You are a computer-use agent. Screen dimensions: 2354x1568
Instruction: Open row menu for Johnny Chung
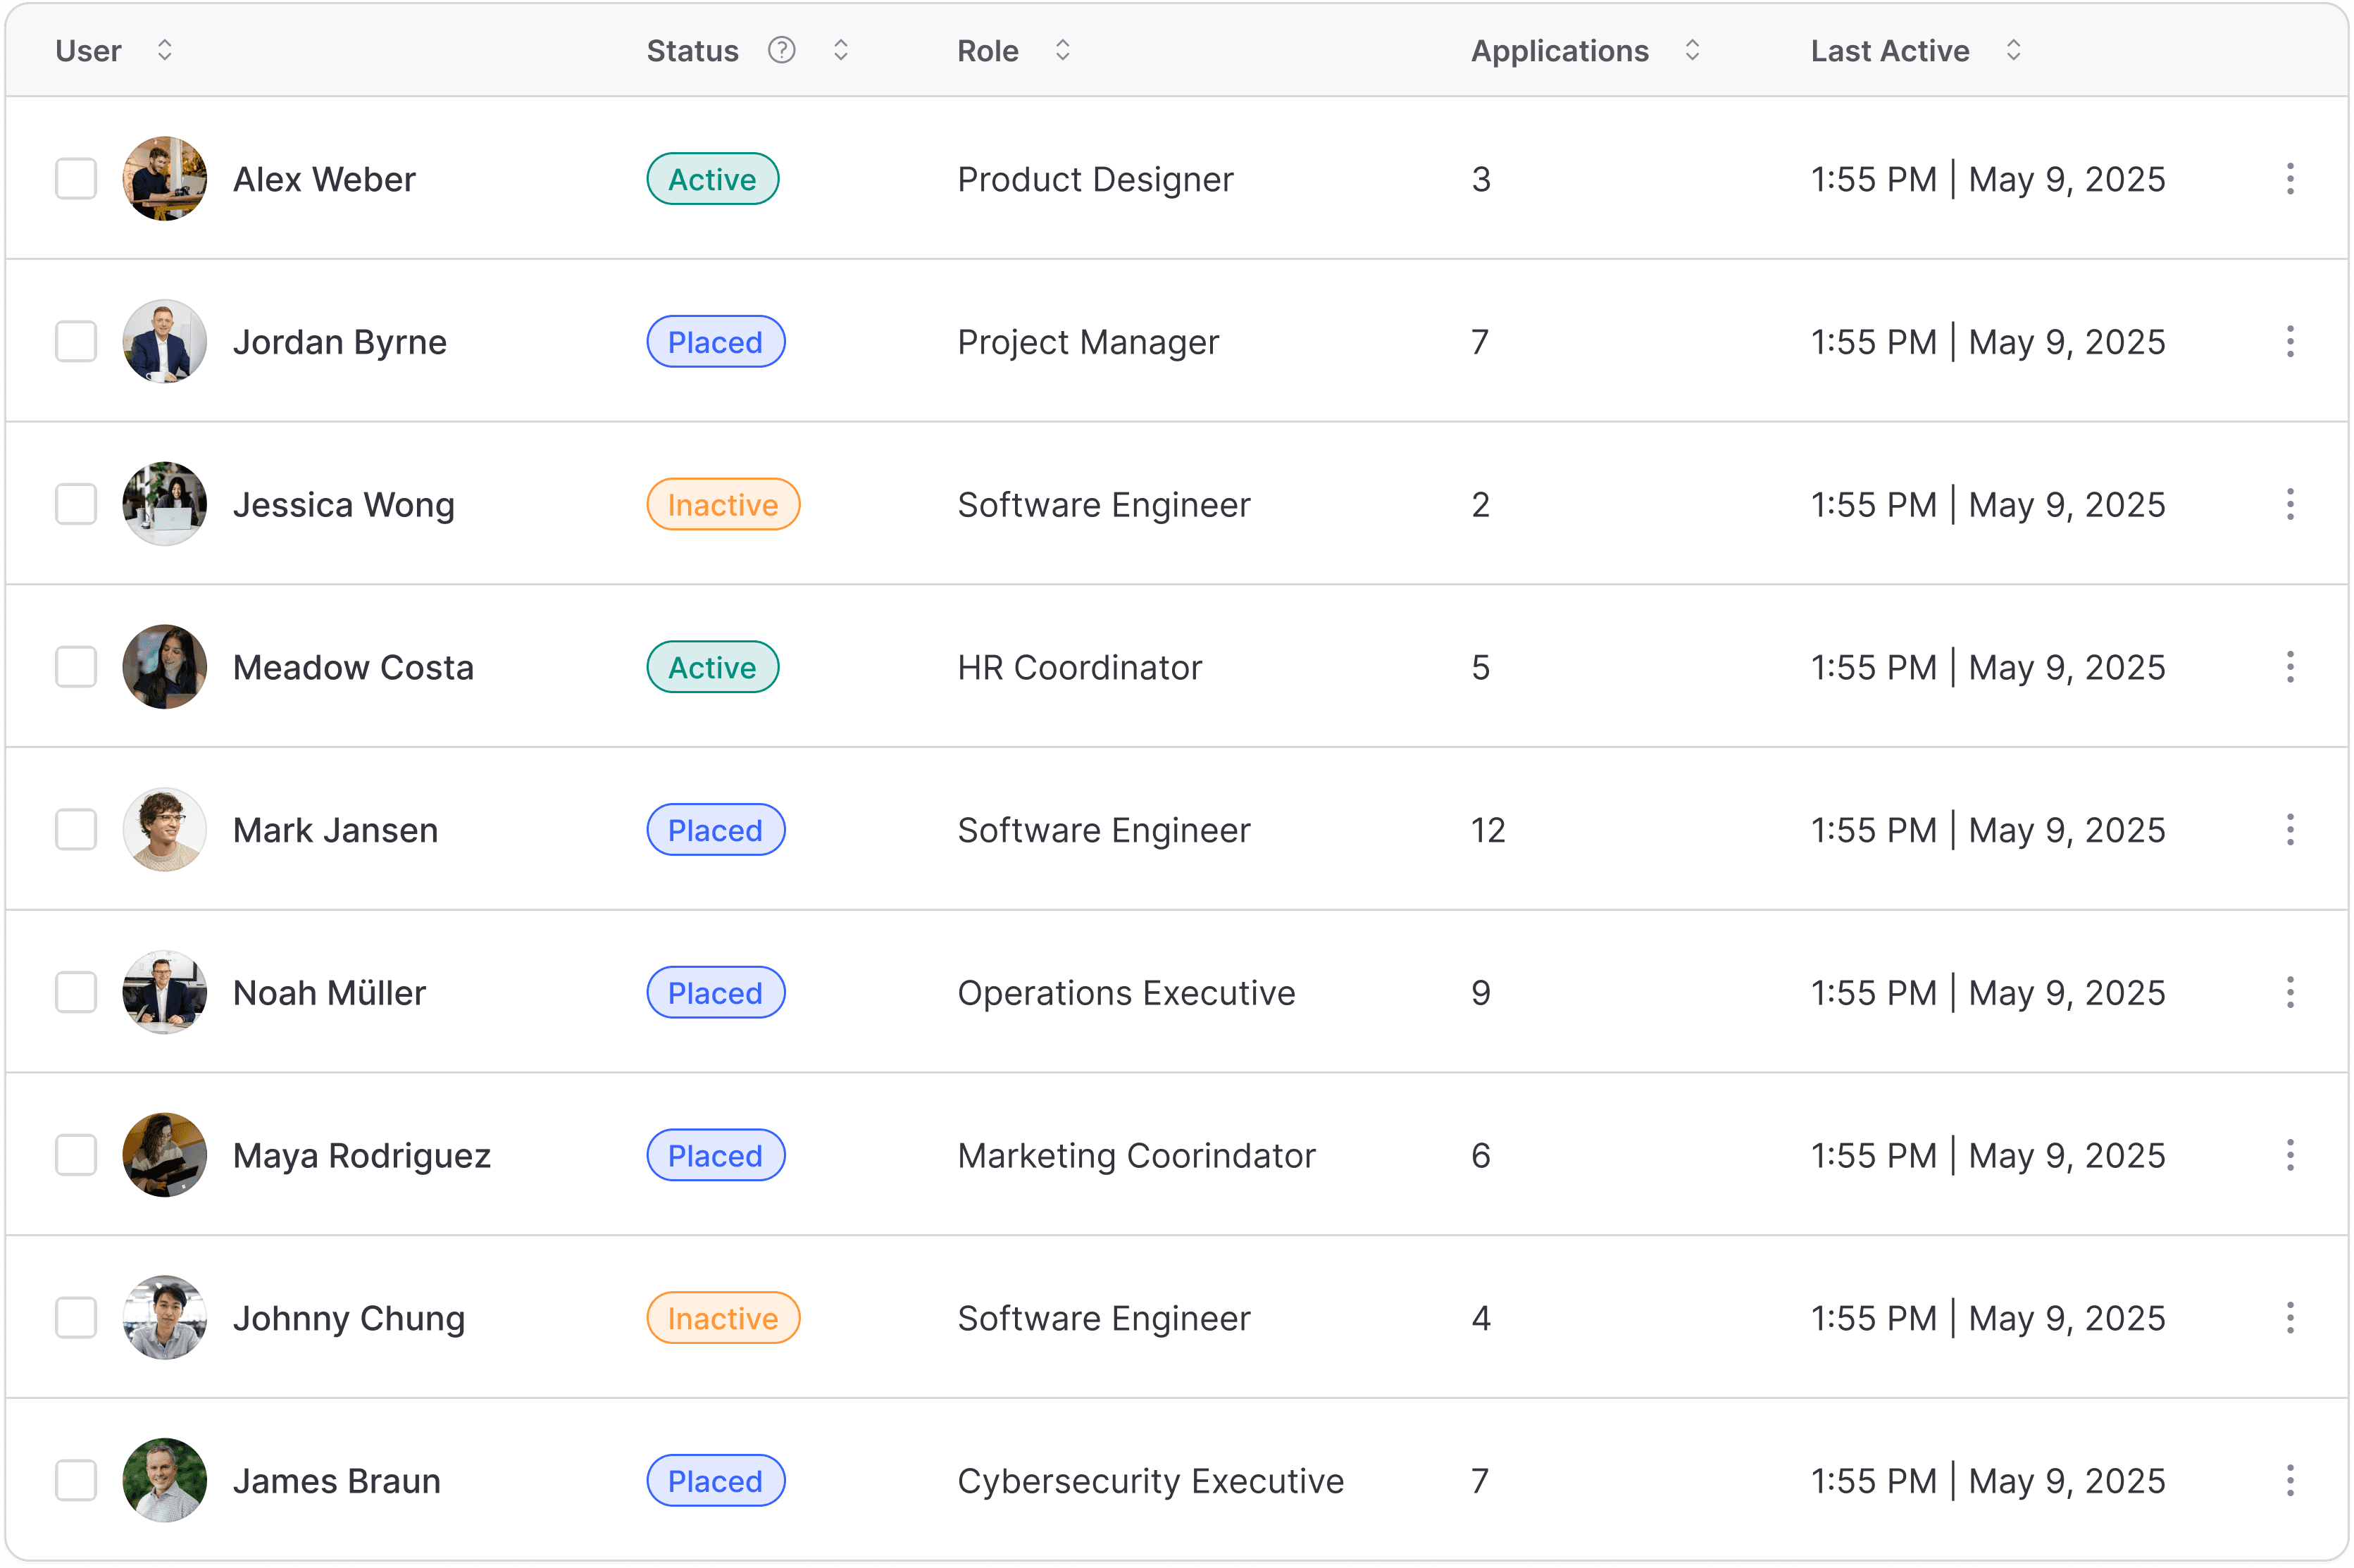pyautogui.click(x=2289, y=1318)
